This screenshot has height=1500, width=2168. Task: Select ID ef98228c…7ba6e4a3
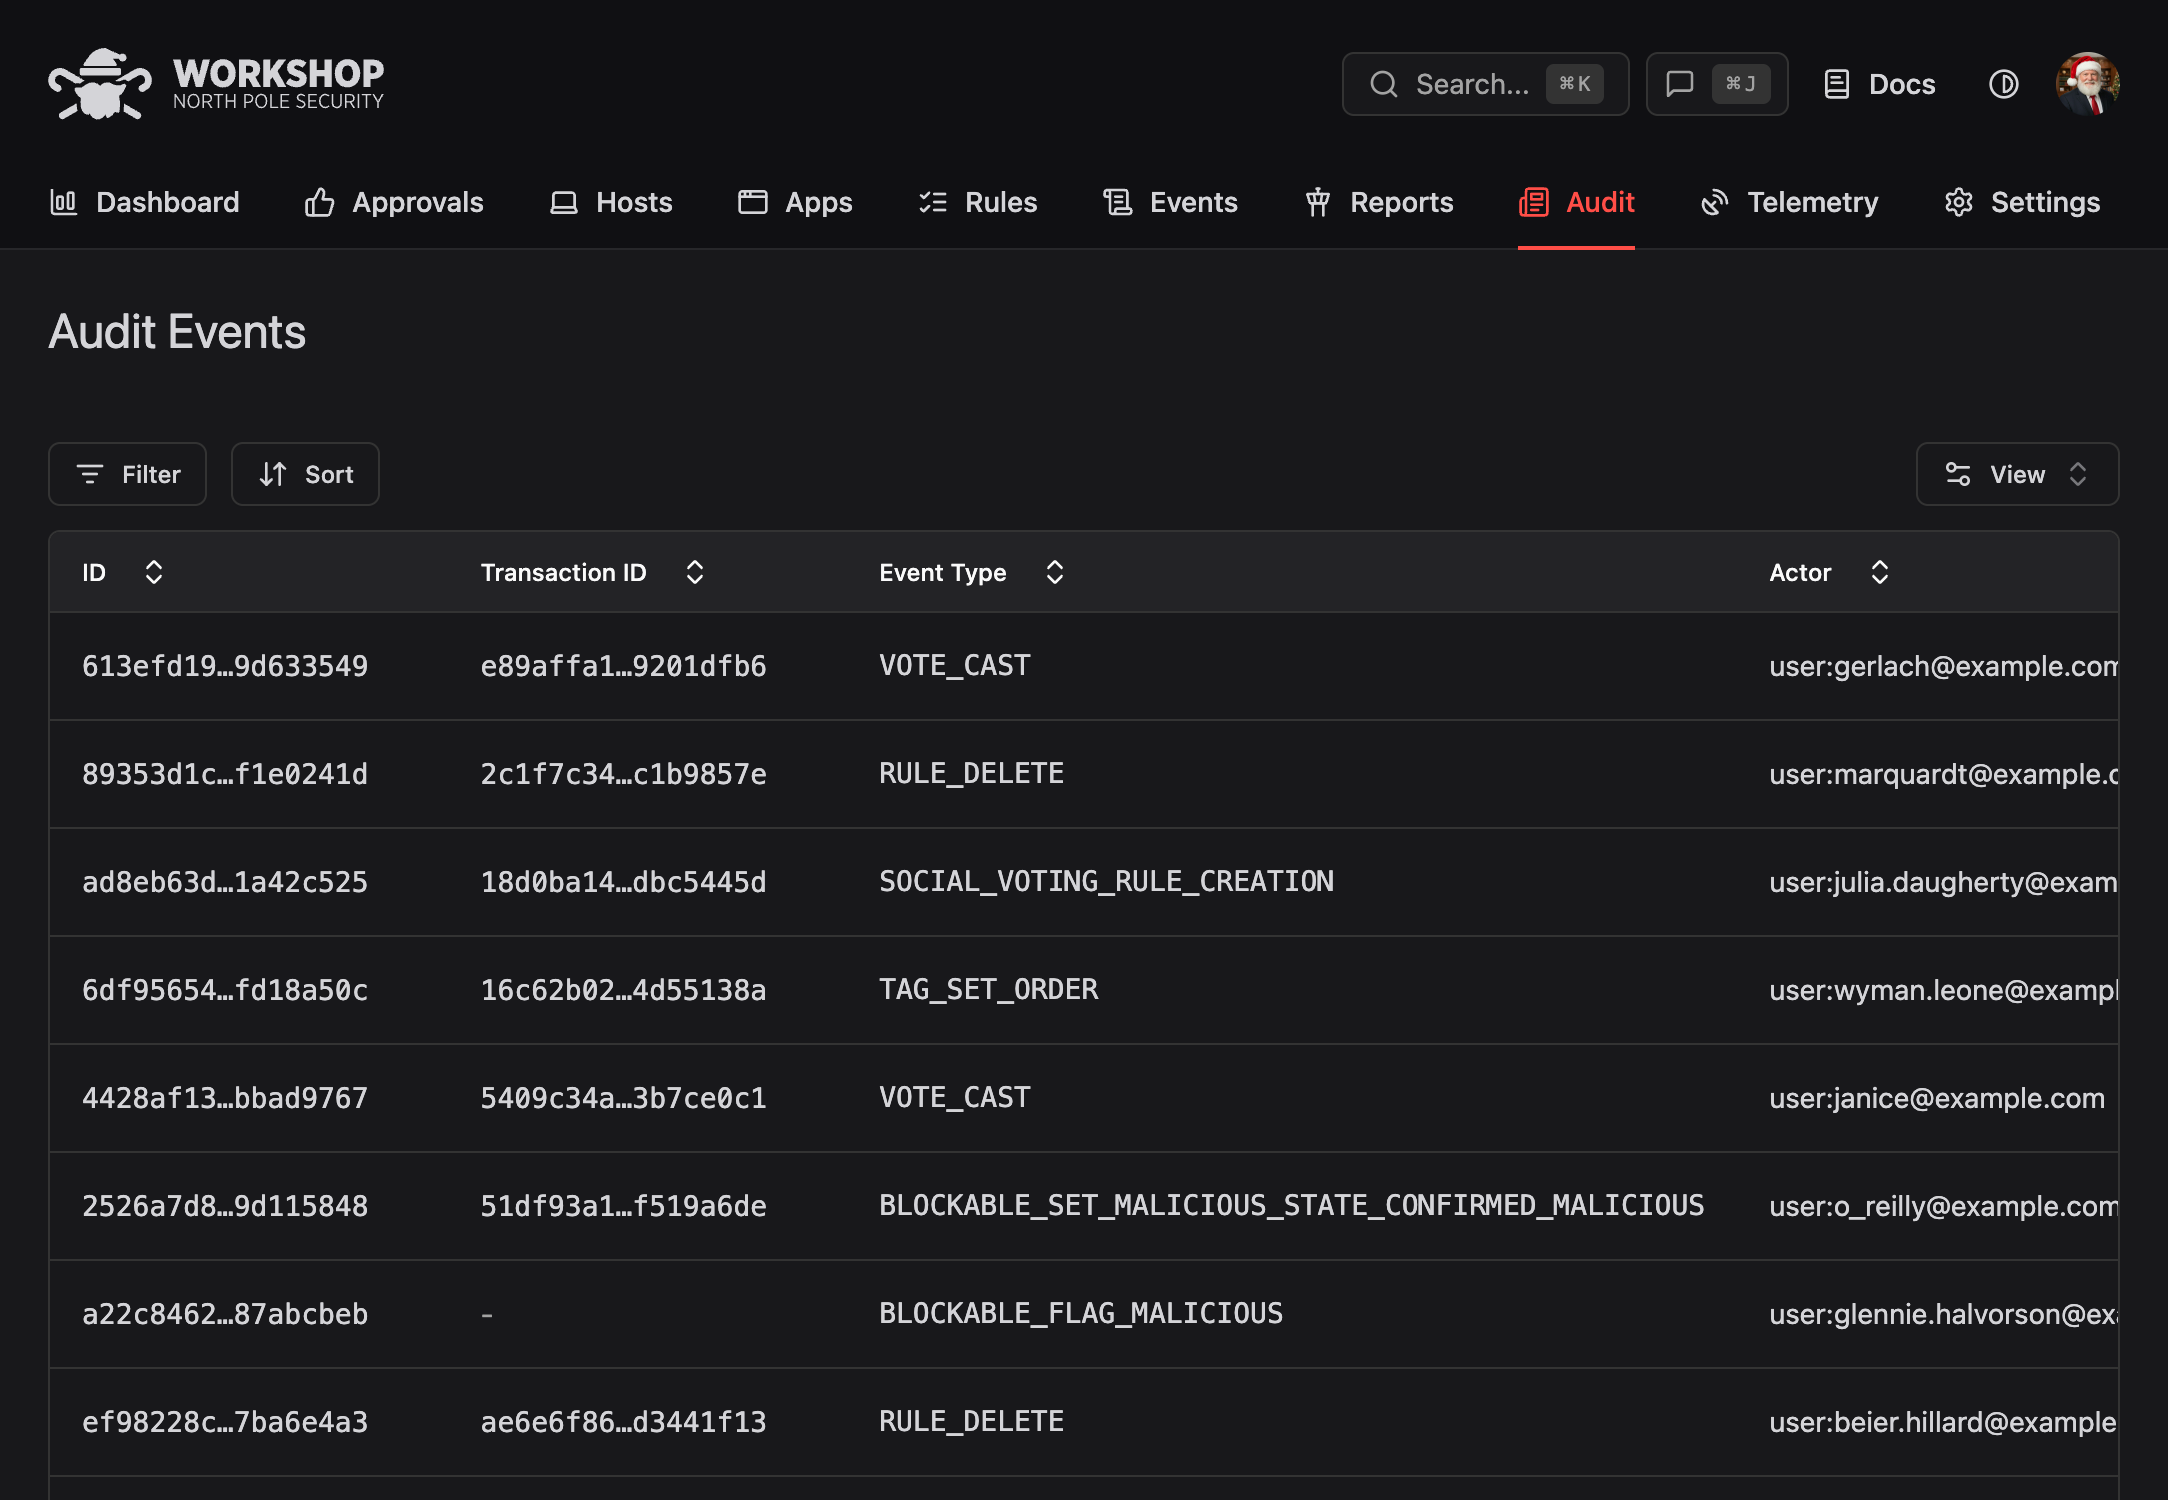point(225,1422)
